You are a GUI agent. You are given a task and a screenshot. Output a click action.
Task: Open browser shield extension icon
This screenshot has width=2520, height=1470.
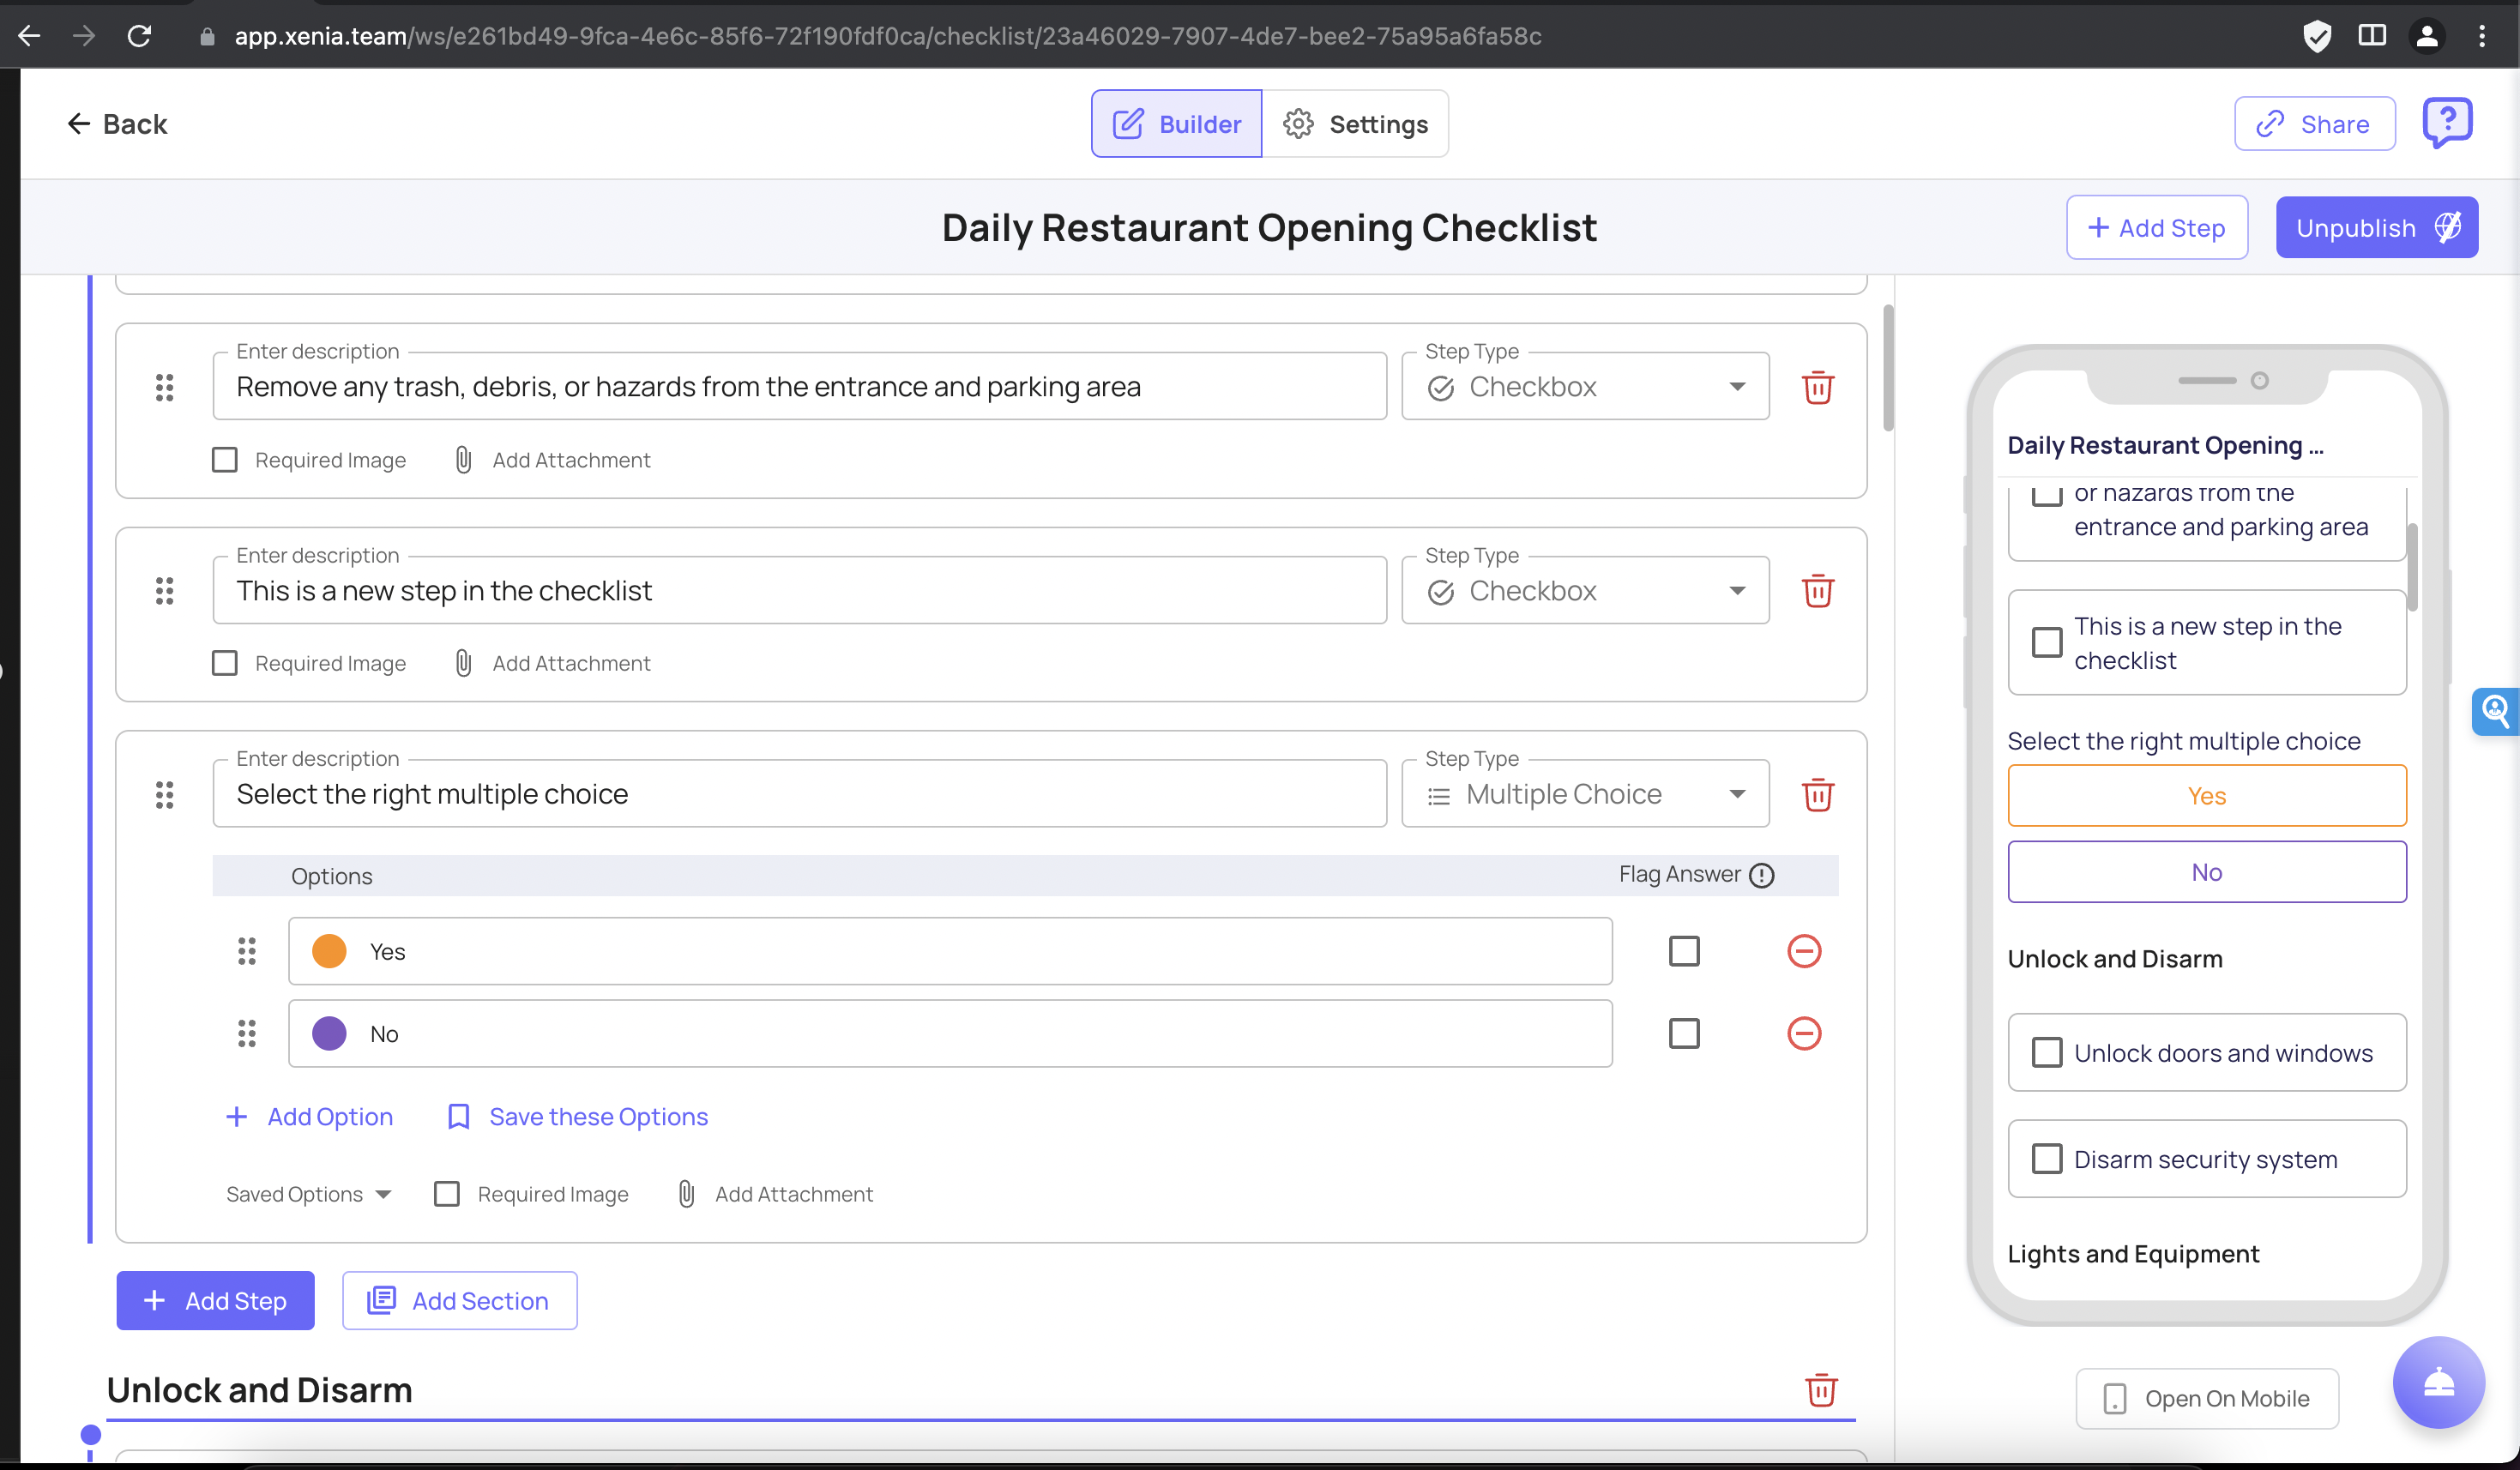tap(2317, 36)
